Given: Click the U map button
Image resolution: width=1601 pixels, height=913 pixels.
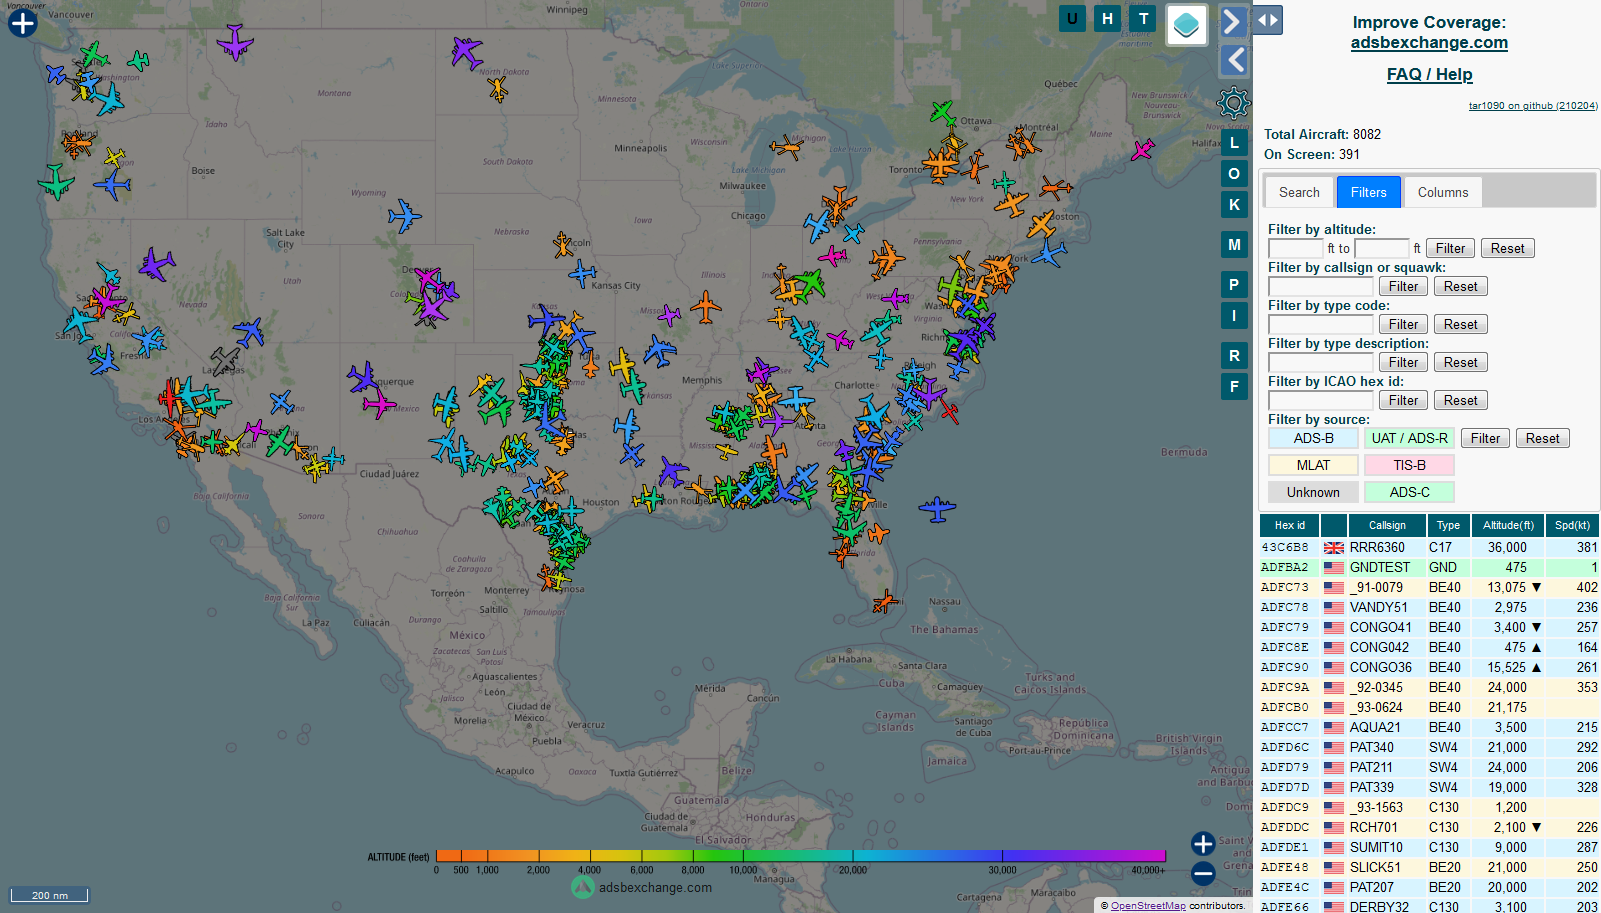Looking at the screenshot, I should coord(1072,18).
